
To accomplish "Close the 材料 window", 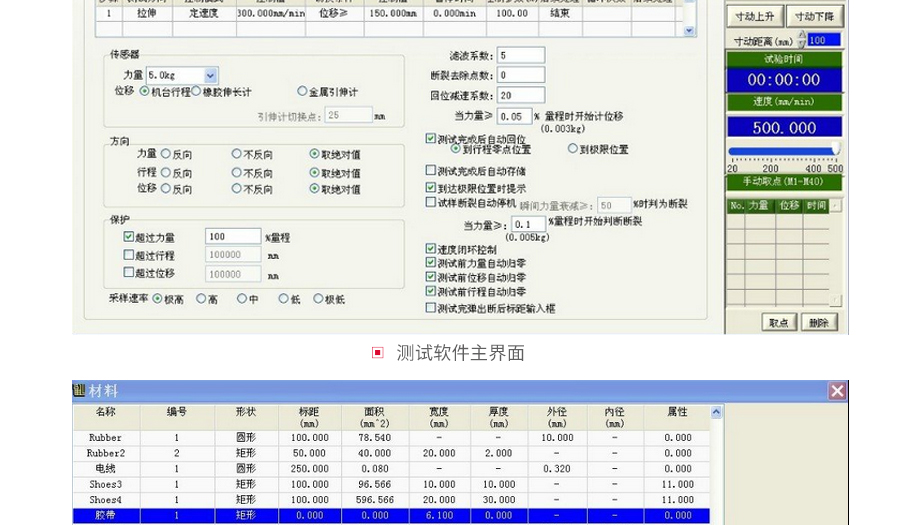I will pos(837,391).
